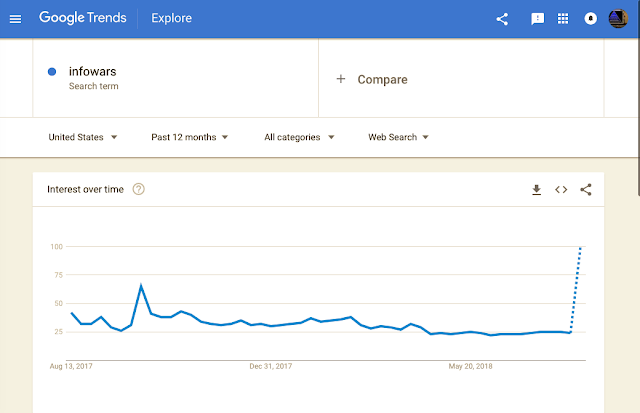640x413 pixels.
Task: Open the embed code icon
Action: coord(561,190)
